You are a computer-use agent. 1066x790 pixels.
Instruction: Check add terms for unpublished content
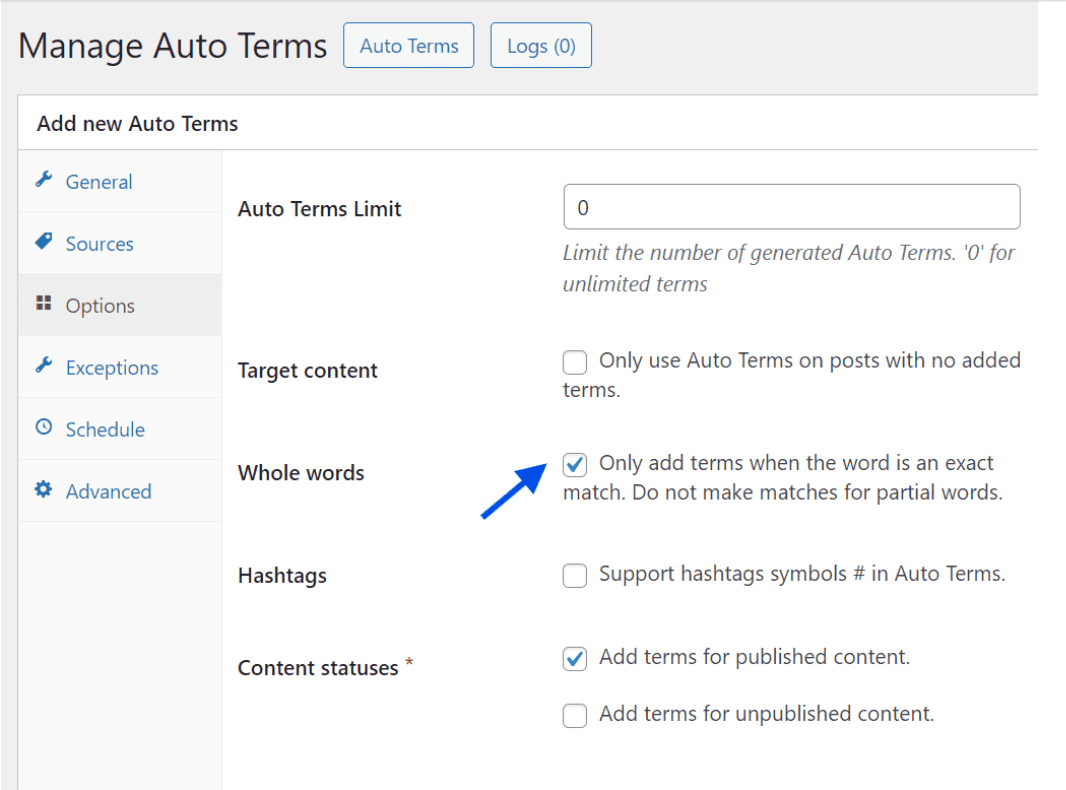tap(574, 715)
